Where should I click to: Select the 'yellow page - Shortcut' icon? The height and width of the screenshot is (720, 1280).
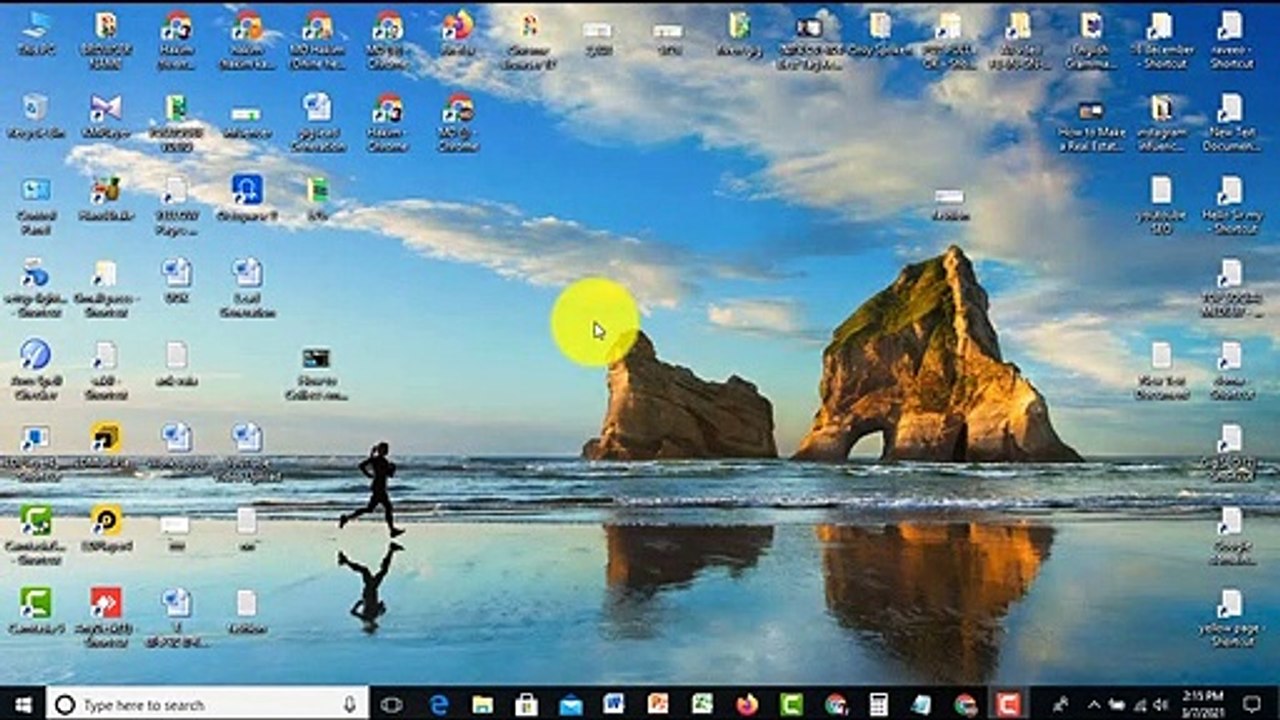[x=1230, y=618]
